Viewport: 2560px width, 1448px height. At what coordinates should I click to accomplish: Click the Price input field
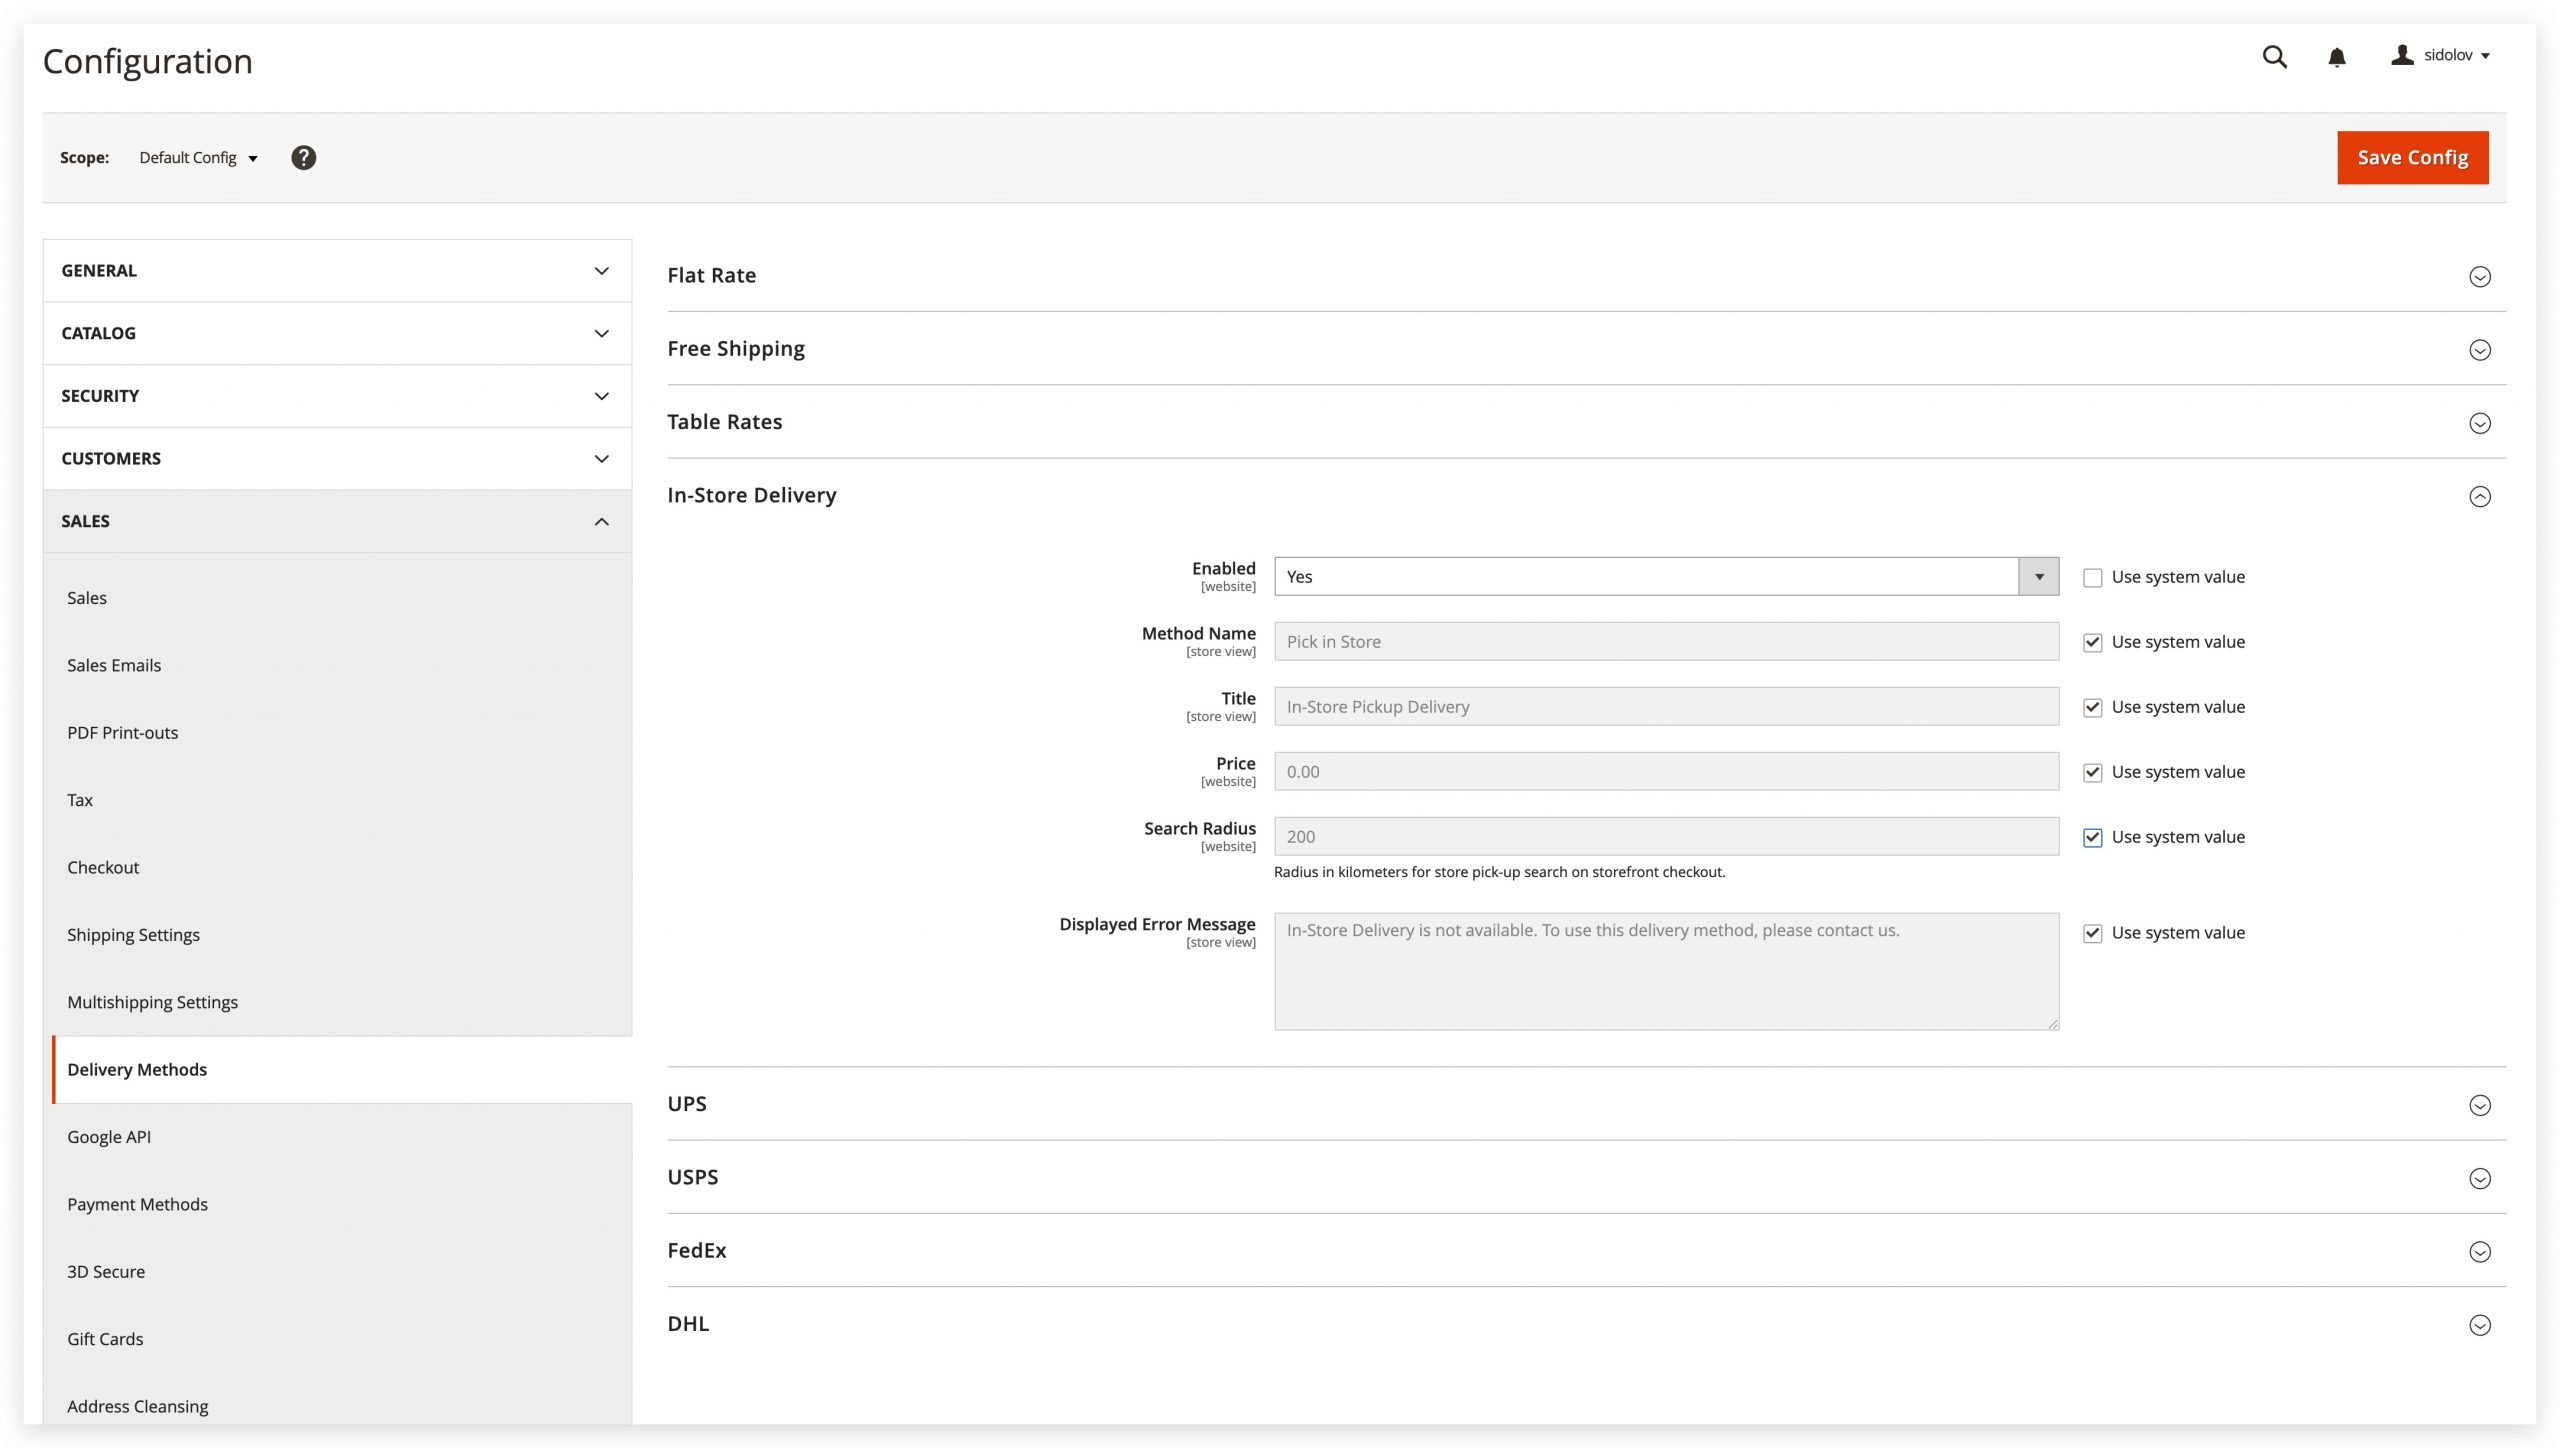(1666, 772)
